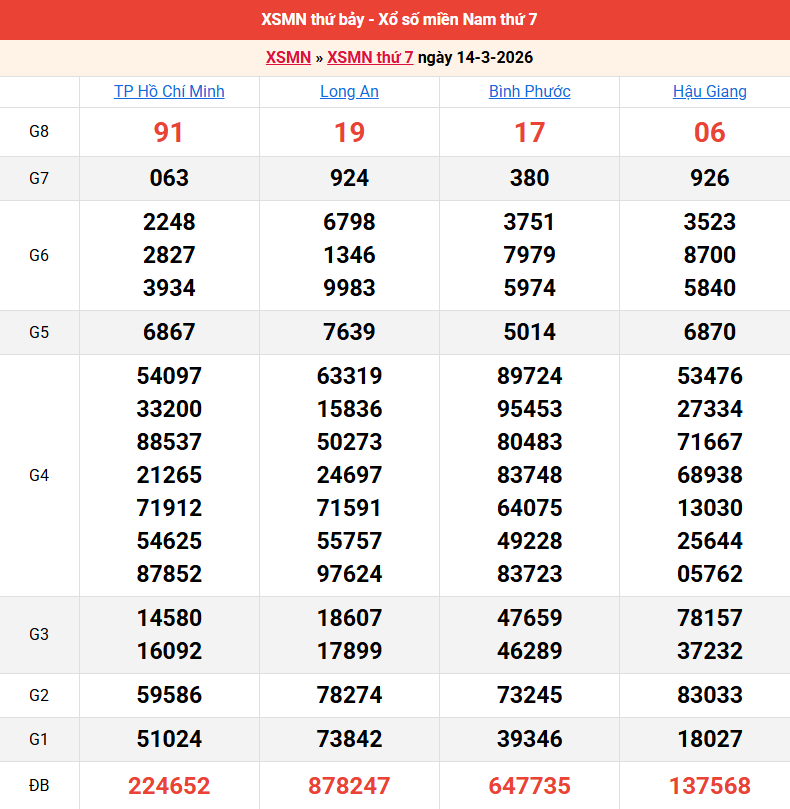Open the TP Hồ Chí Minh province link

[x=169, y=92]
